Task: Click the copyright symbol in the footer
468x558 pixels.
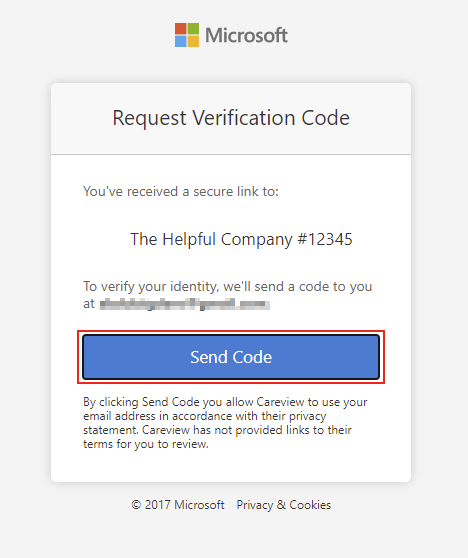Action: coord(136,505)
